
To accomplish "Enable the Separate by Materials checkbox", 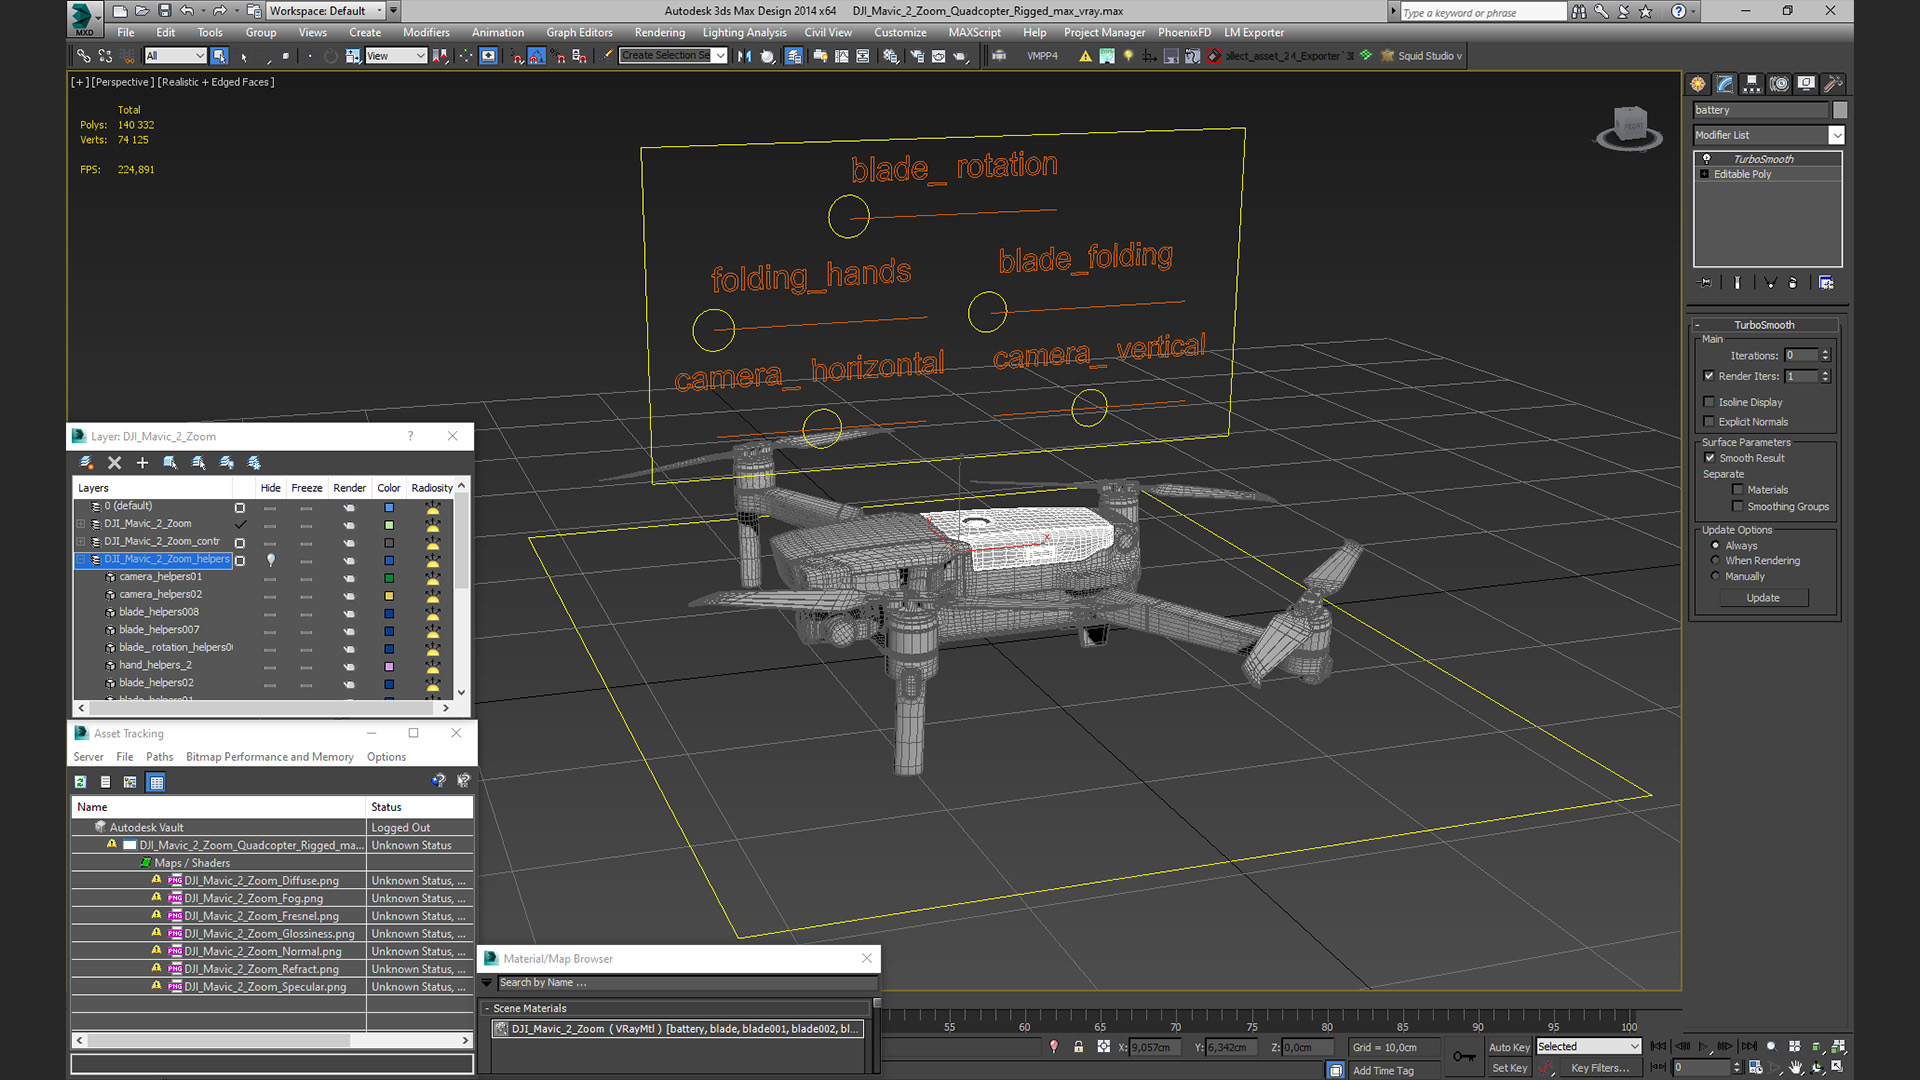I will click(1738, 490).
